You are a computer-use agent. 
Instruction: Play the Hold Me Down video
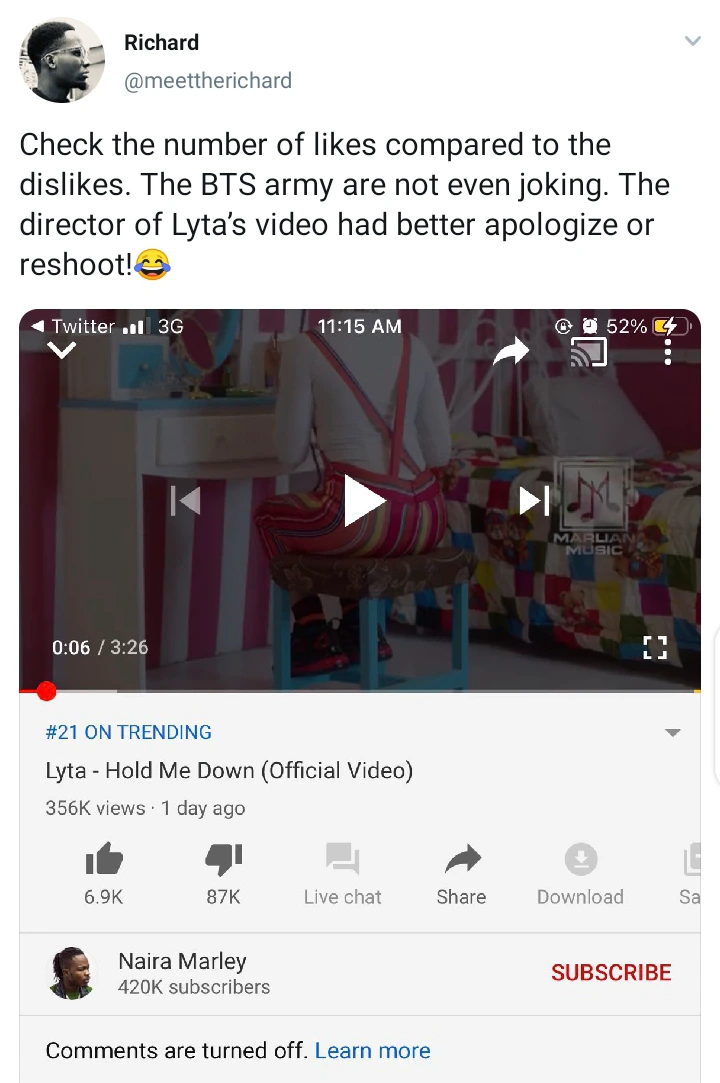tap(363, 501)
